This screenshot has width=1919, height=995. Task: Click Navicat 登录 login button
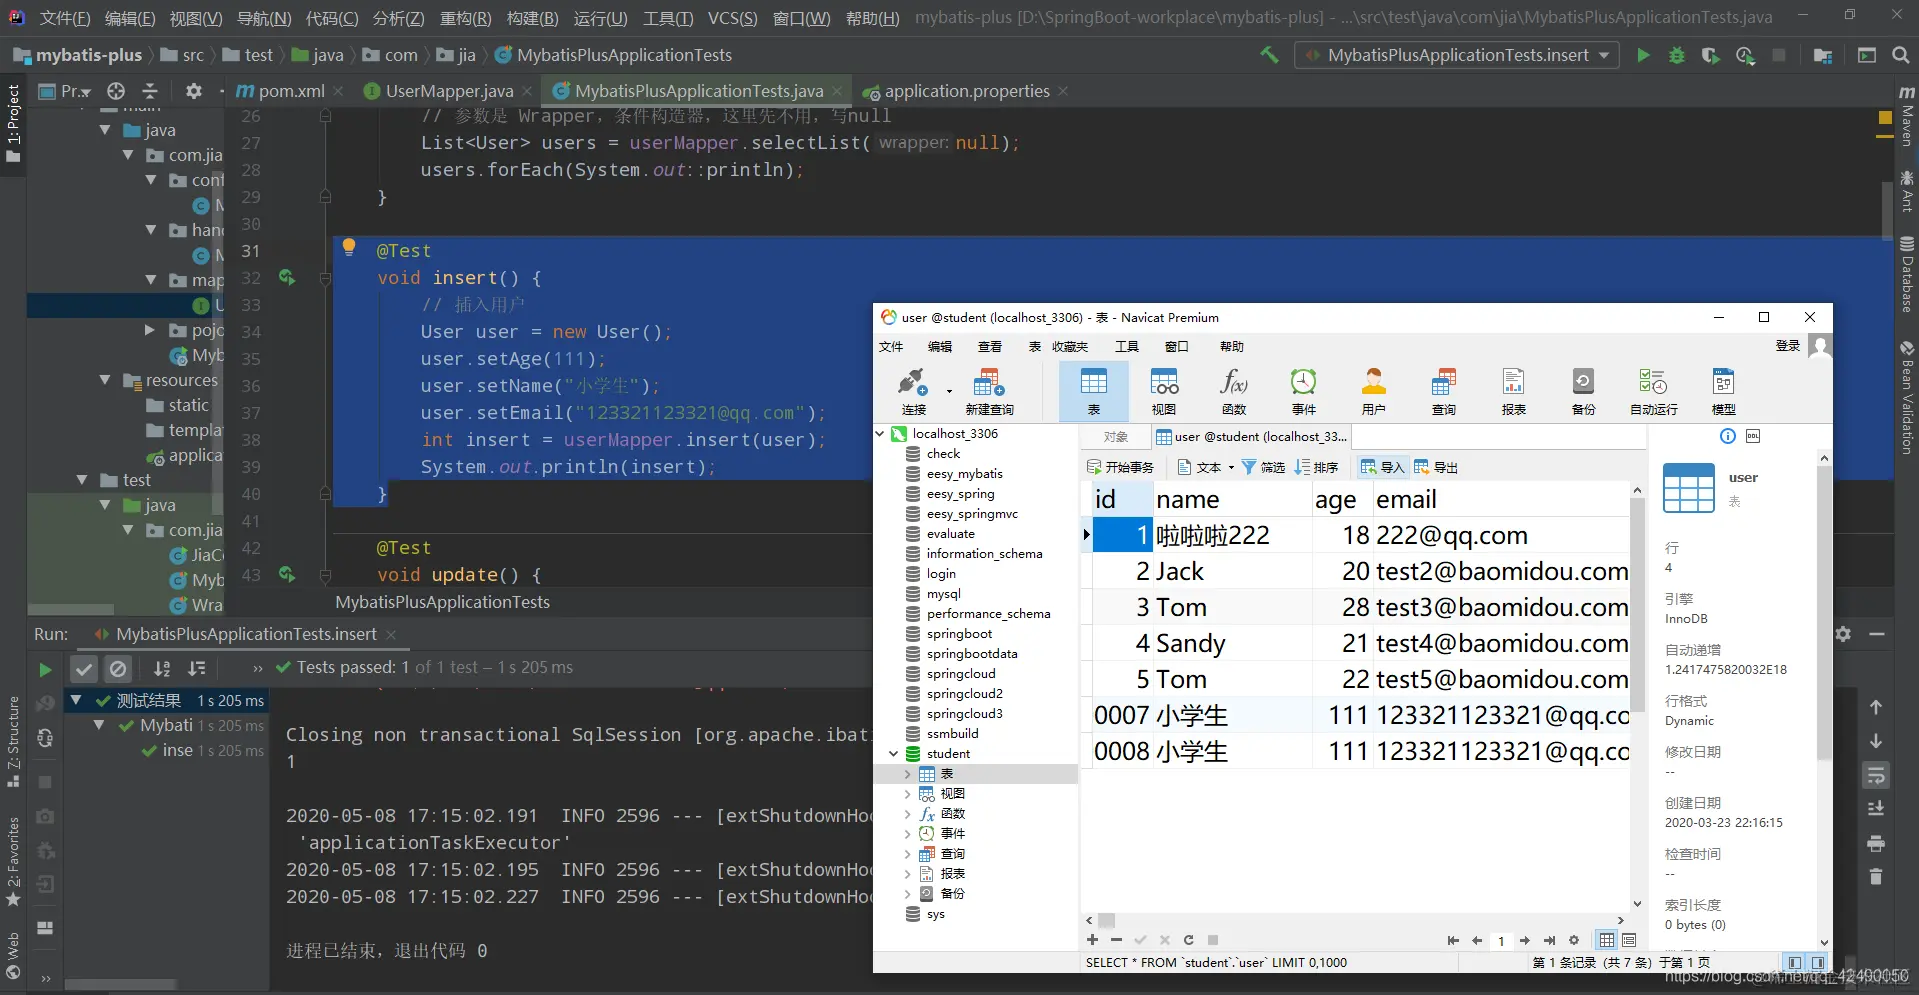(x=1788, y=346)
